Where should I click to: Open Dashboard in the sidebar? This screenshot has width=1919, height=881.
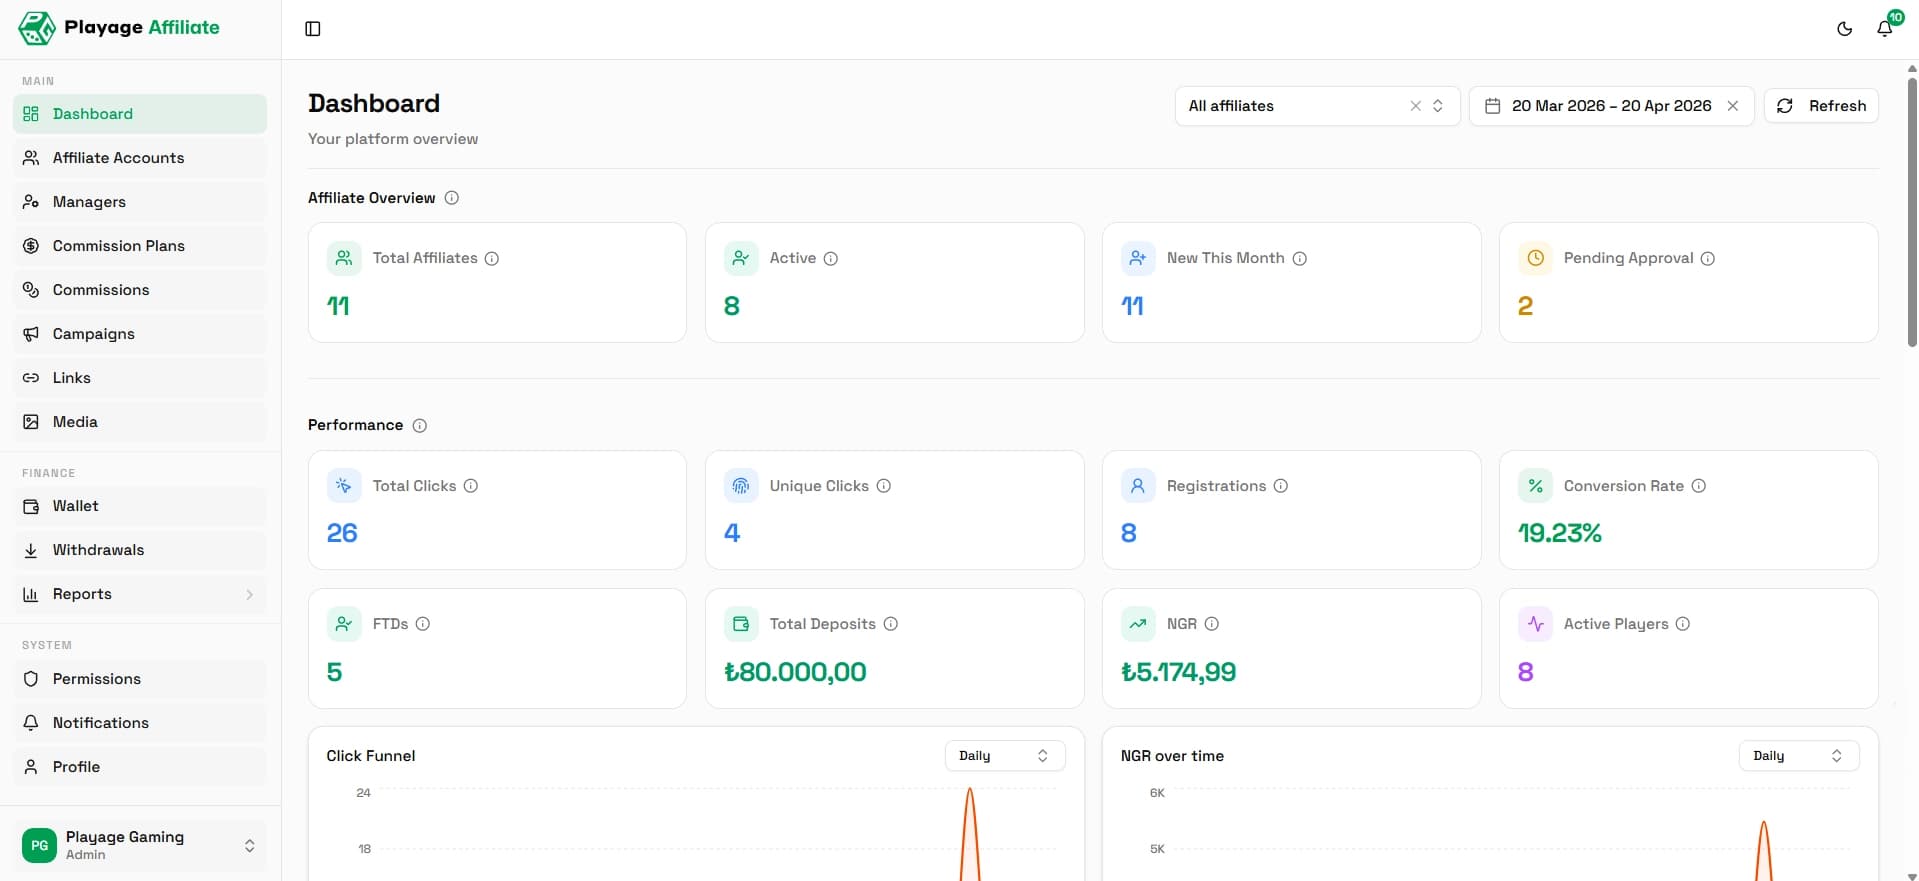[140, 114]
